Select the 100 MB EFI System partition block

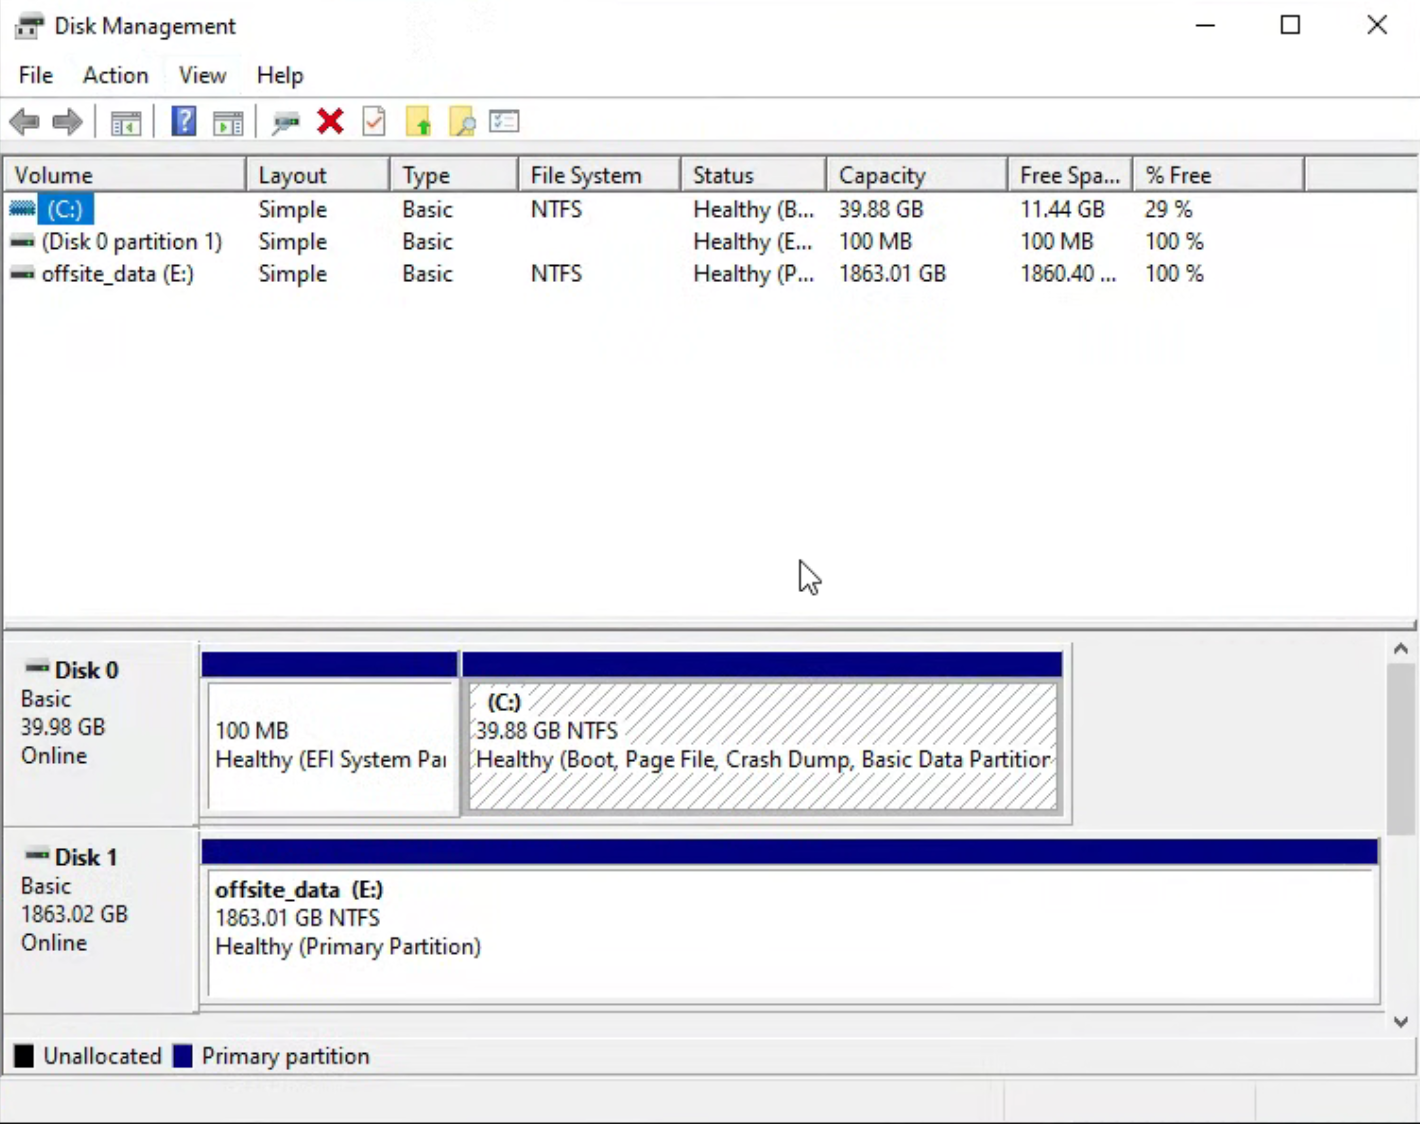(331, 746)
